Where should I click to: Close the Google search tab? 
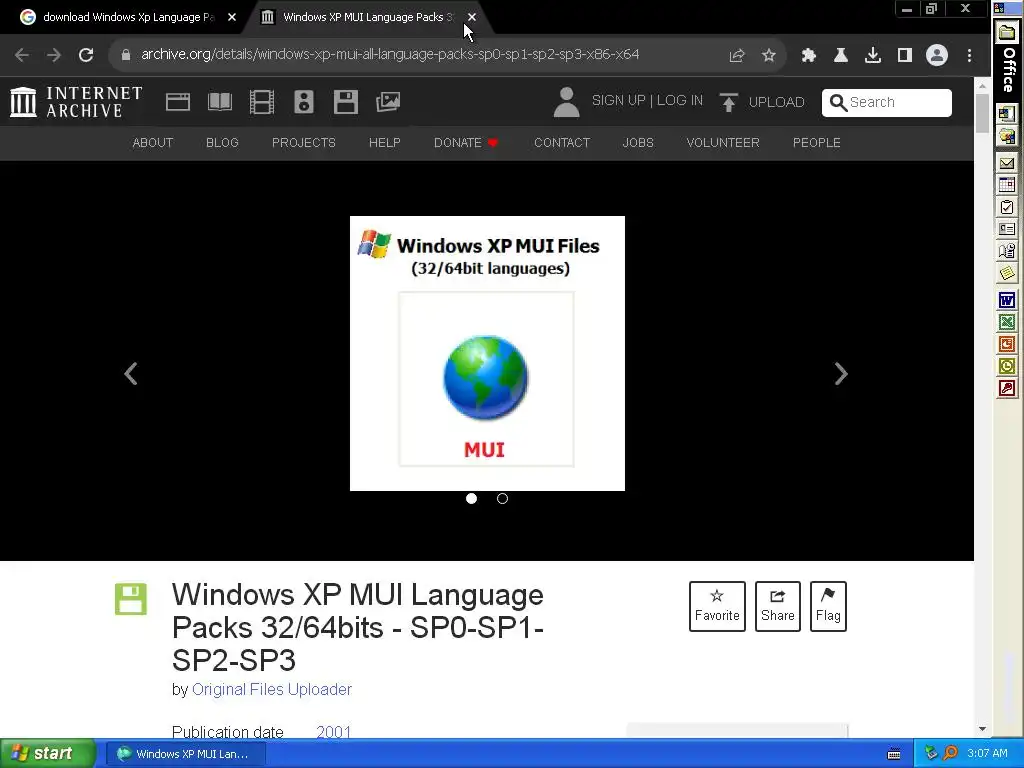[x=232, y=17]
